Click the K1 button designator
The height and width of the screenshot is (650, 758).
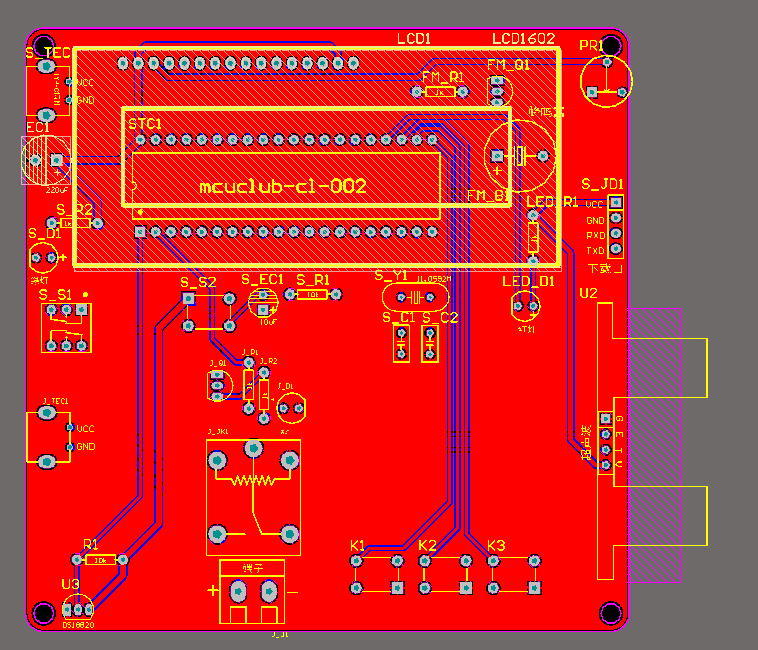(358, 546)
